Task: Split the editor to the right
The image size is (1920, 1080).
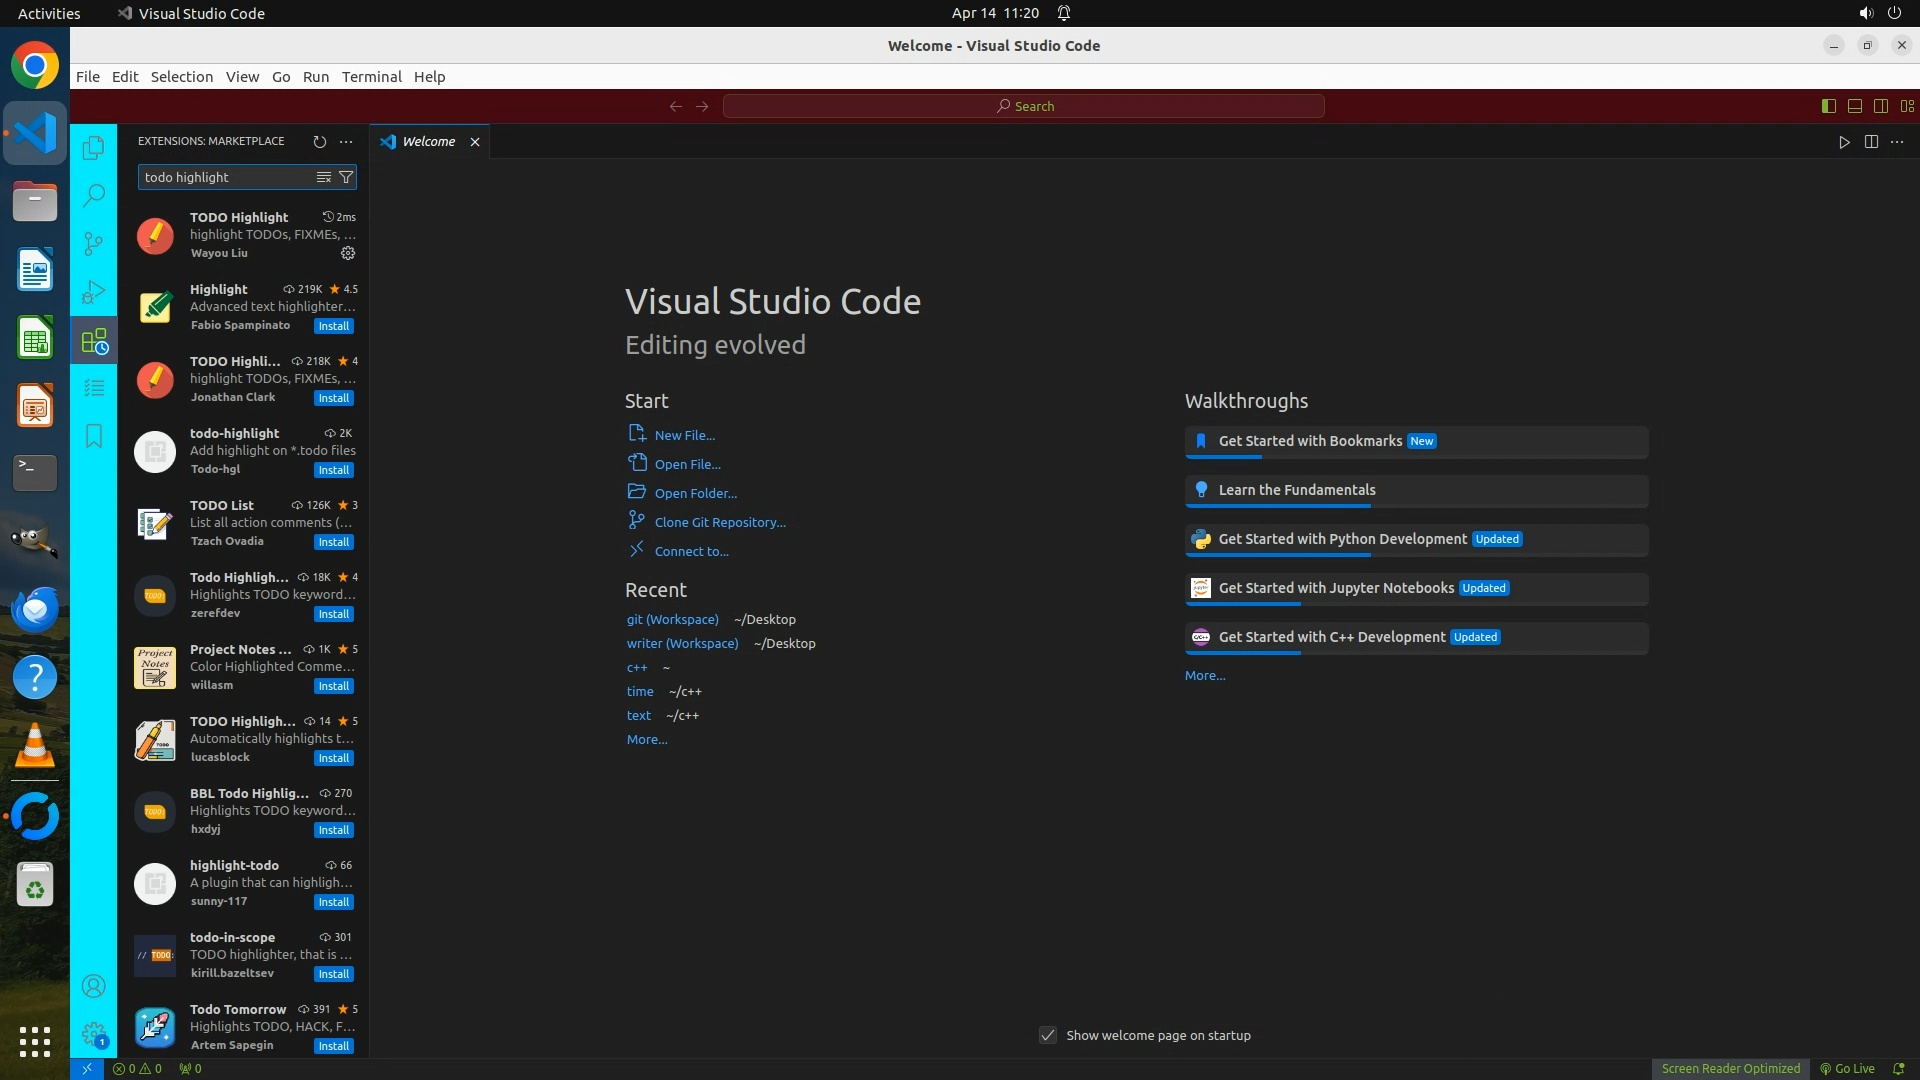Action: pyautogui.click(x=1871, y=142)
